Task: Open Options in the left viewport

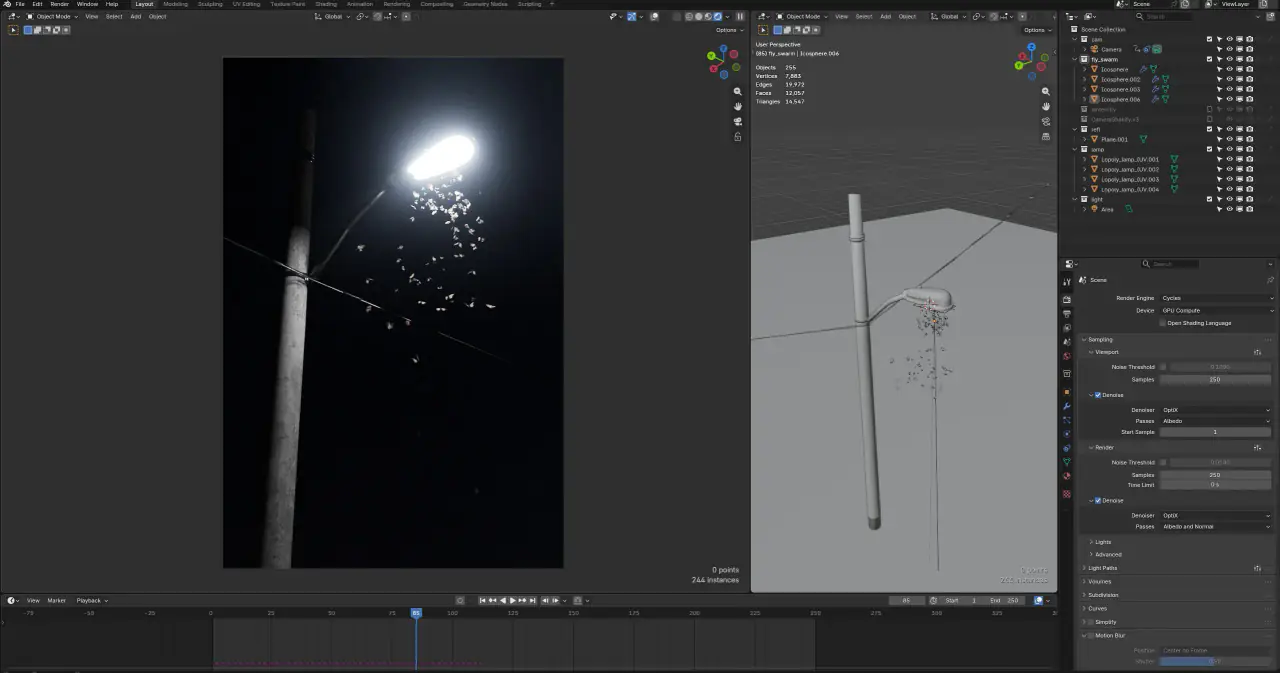Action: [x=728, y=30]
